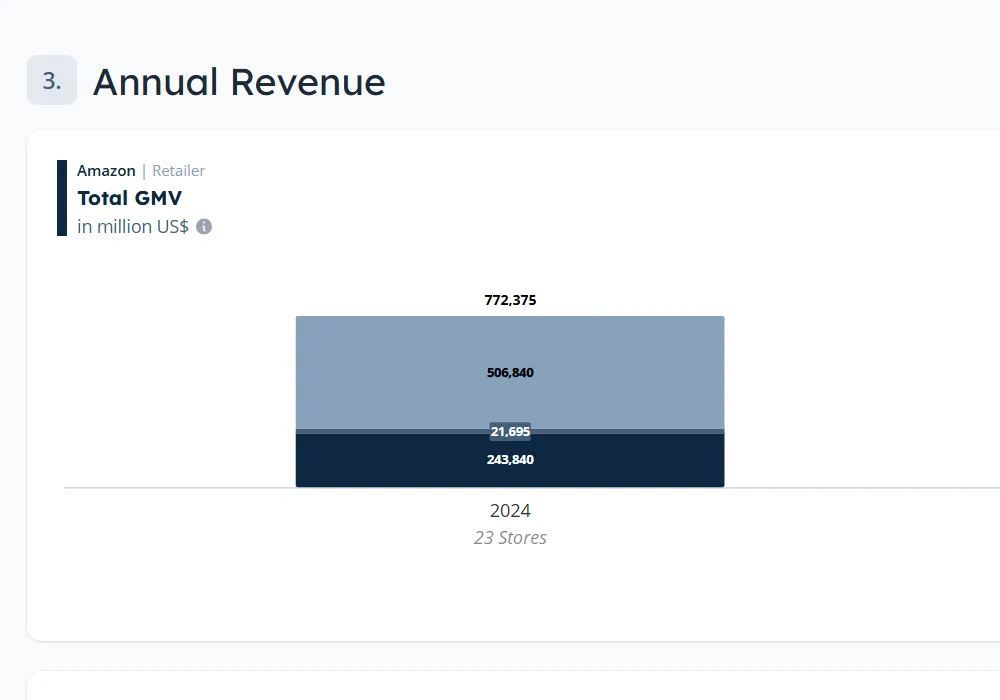Click the 772,375 total value label

click(x=510, y=300)
